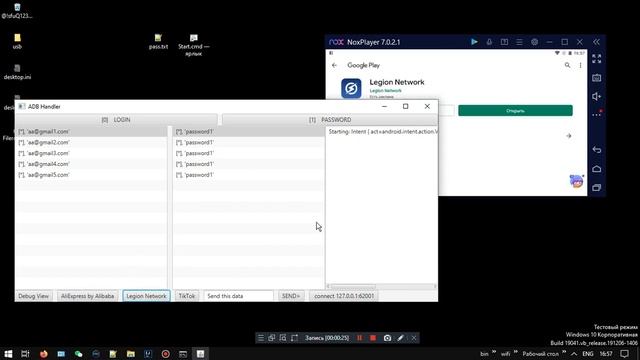Click the AliExpress by Alibaba button
640x360 pixels.
pyautogui.click(x=87, y=296)
